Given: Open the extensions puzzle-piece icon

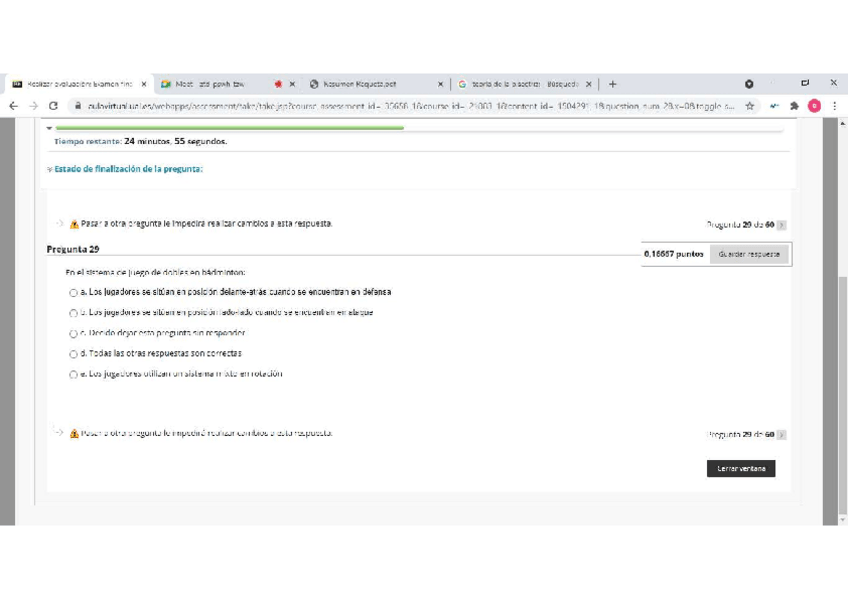Looking at the screenshot, I should (794, 106).
